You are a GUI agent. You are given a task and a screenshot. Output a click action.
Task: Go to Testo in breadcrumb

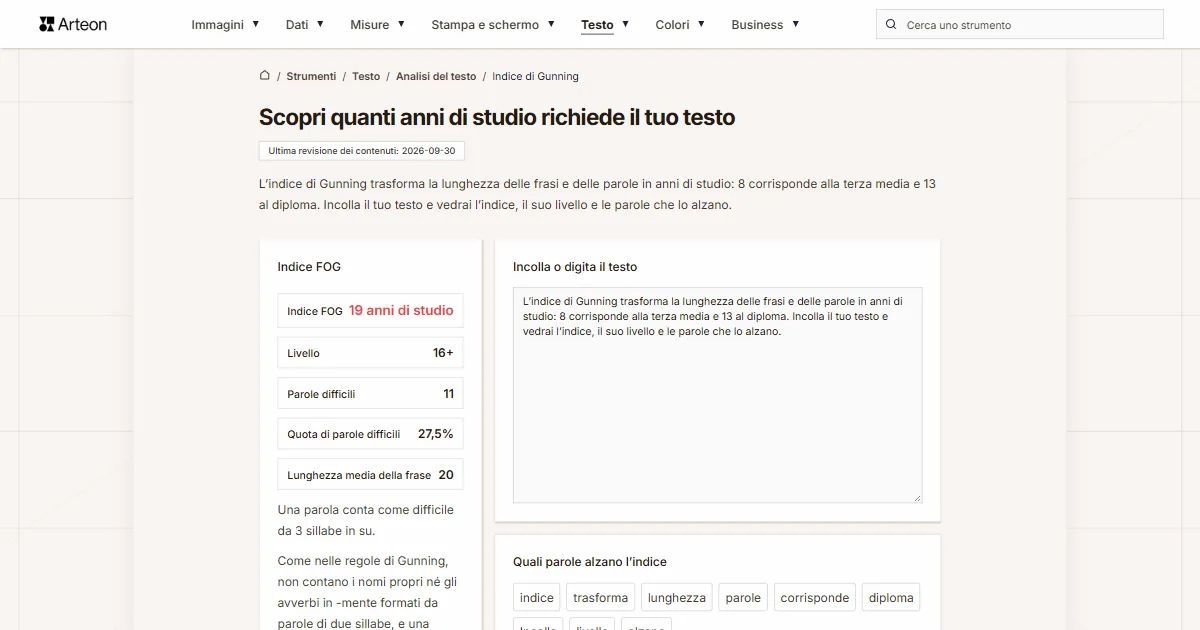[366, 76]
